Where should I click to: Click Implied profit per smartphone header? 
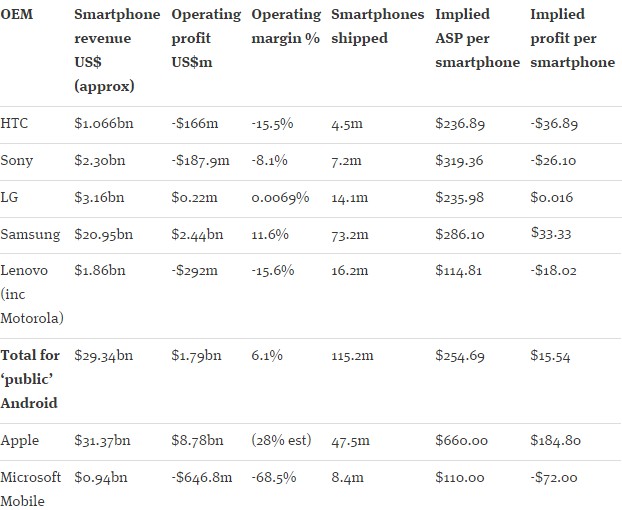point(572,38)
